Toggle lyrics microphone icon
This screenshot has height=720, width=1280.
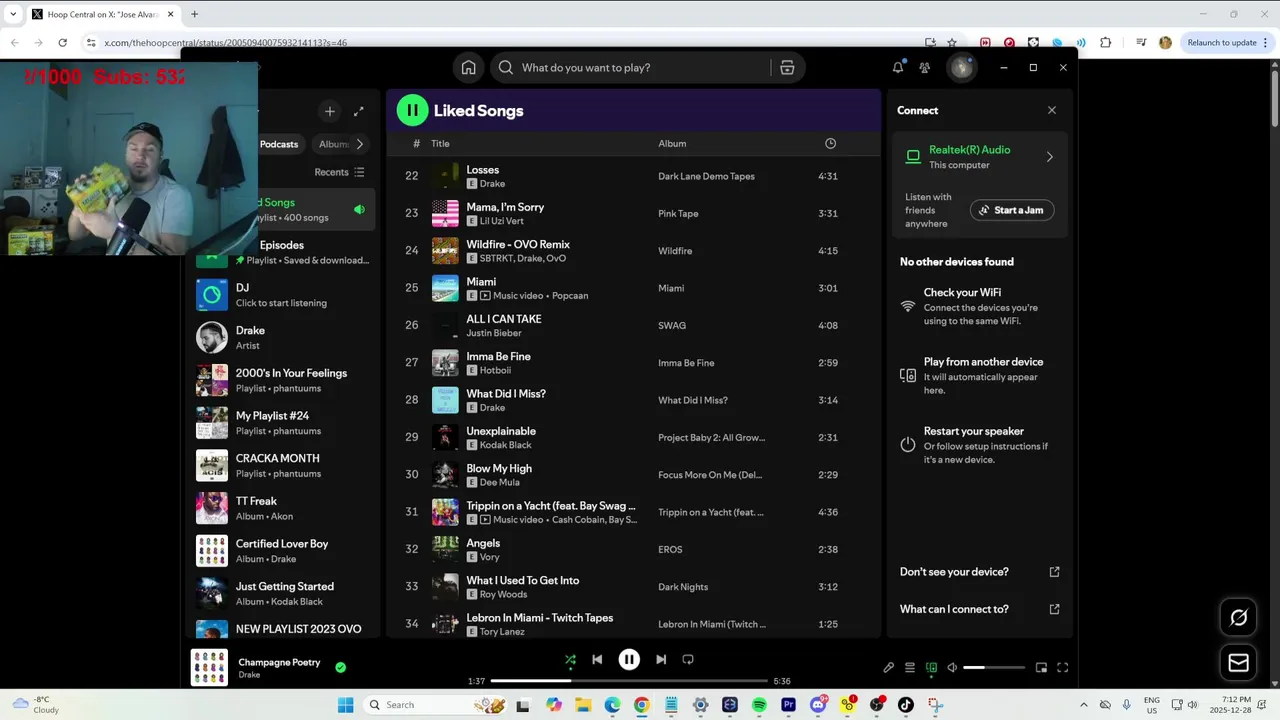(888, 668)
